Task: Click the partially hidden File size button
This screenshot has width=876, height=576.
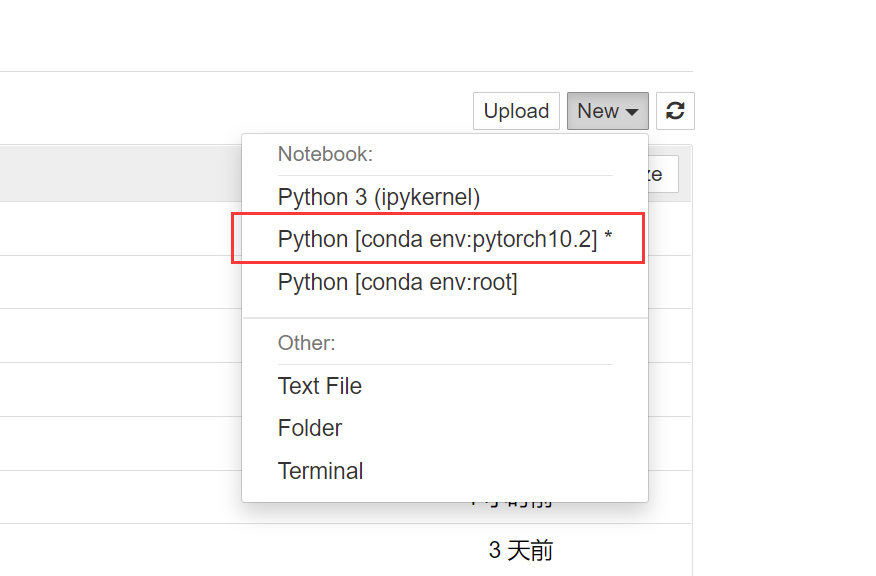Action: click(x=663, y=174)
